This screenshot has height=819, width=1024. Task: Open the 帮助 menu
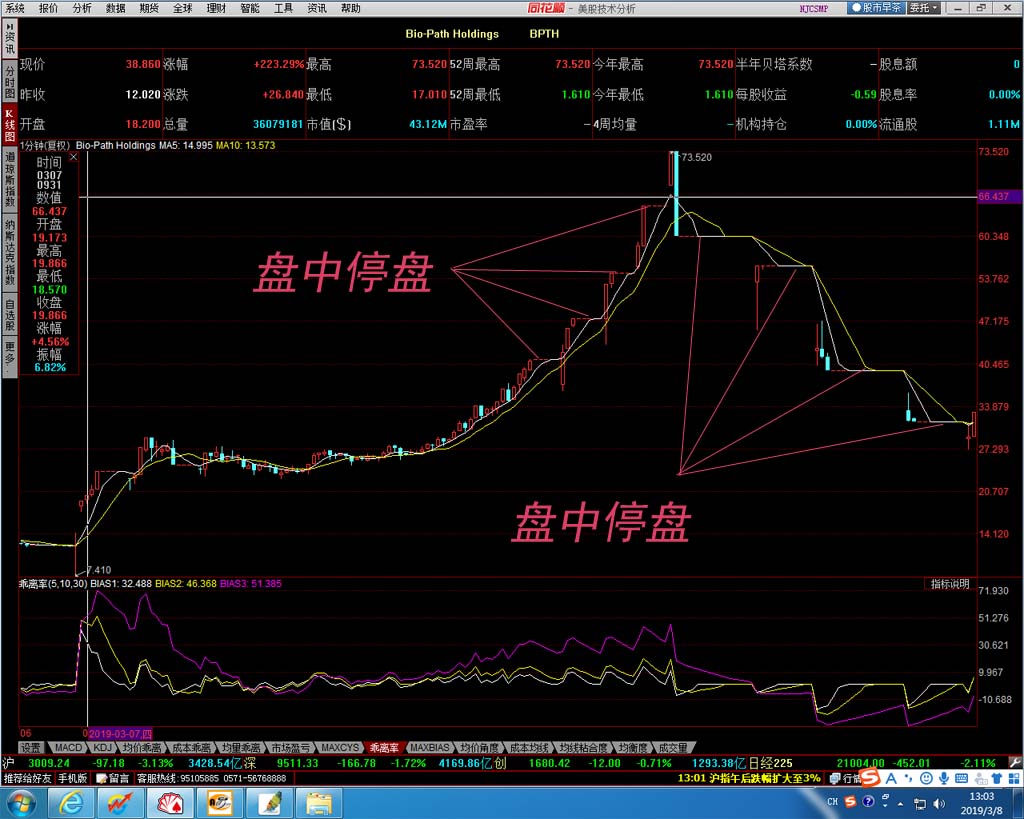coord(351,8)
